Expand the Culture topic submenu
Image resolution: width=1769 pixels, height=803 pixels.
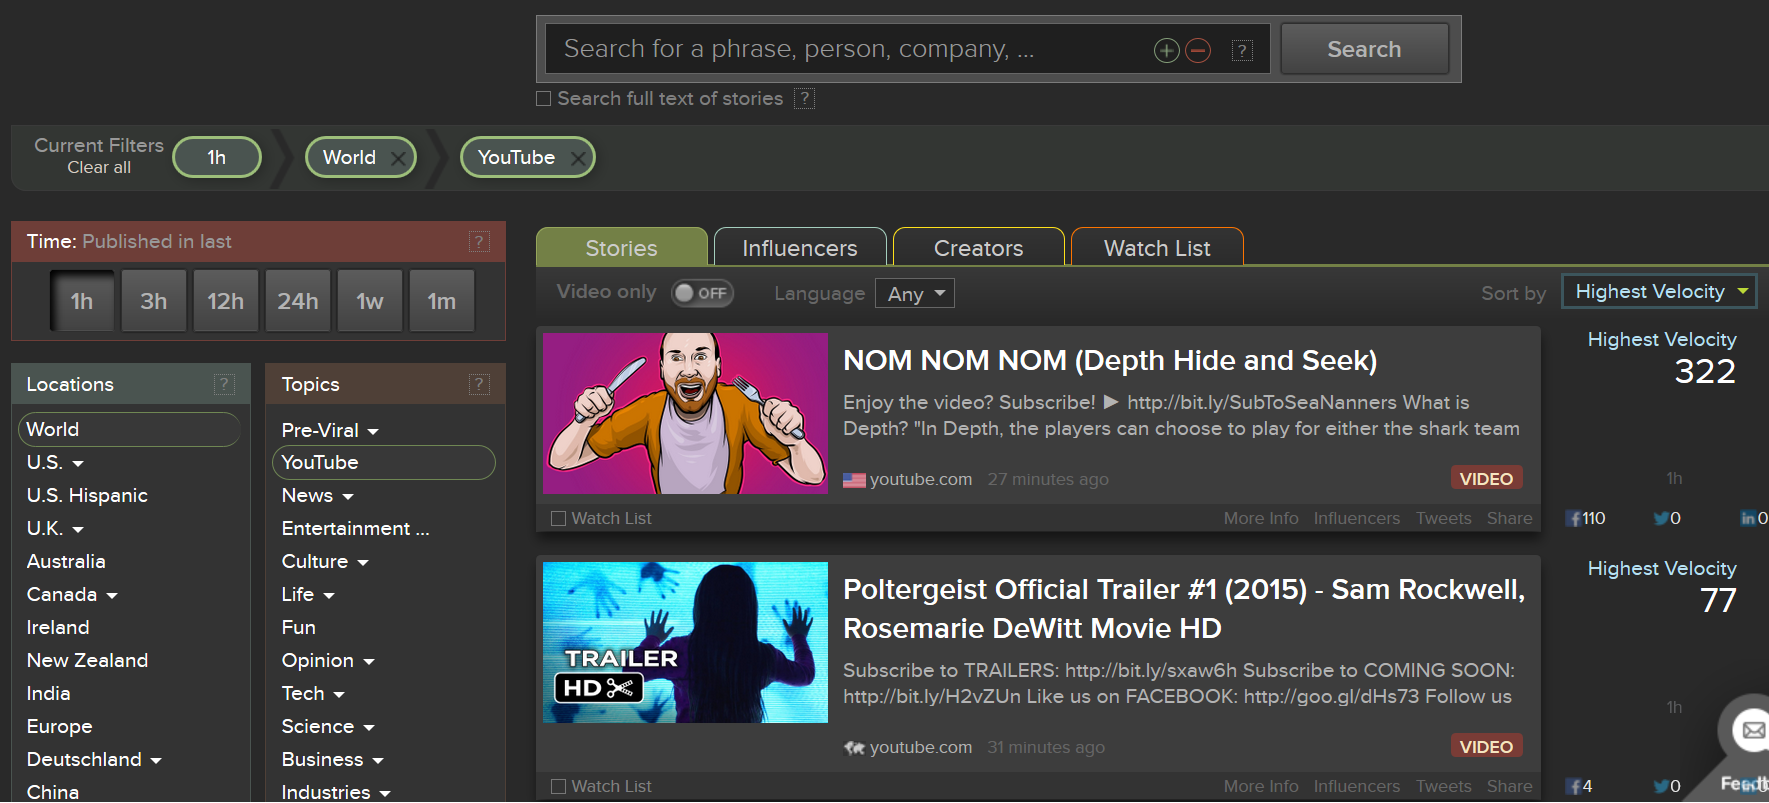coord(363,563)
